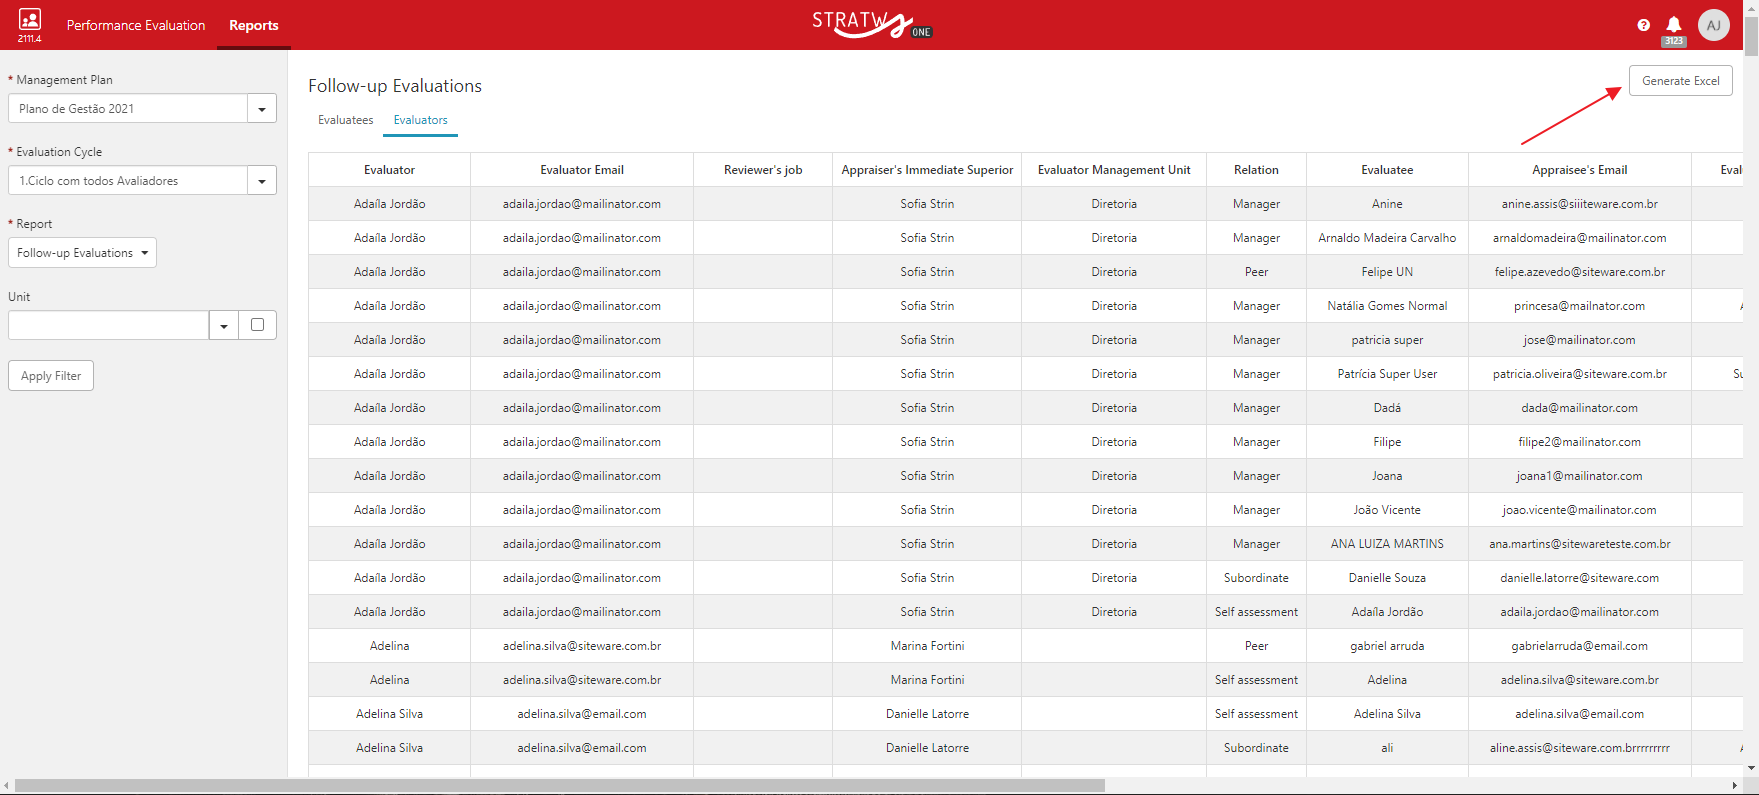The image size is (1759, 795).
Task: Click the horizontal scrollbar right arrow
Action: (x=1735, y=785)
